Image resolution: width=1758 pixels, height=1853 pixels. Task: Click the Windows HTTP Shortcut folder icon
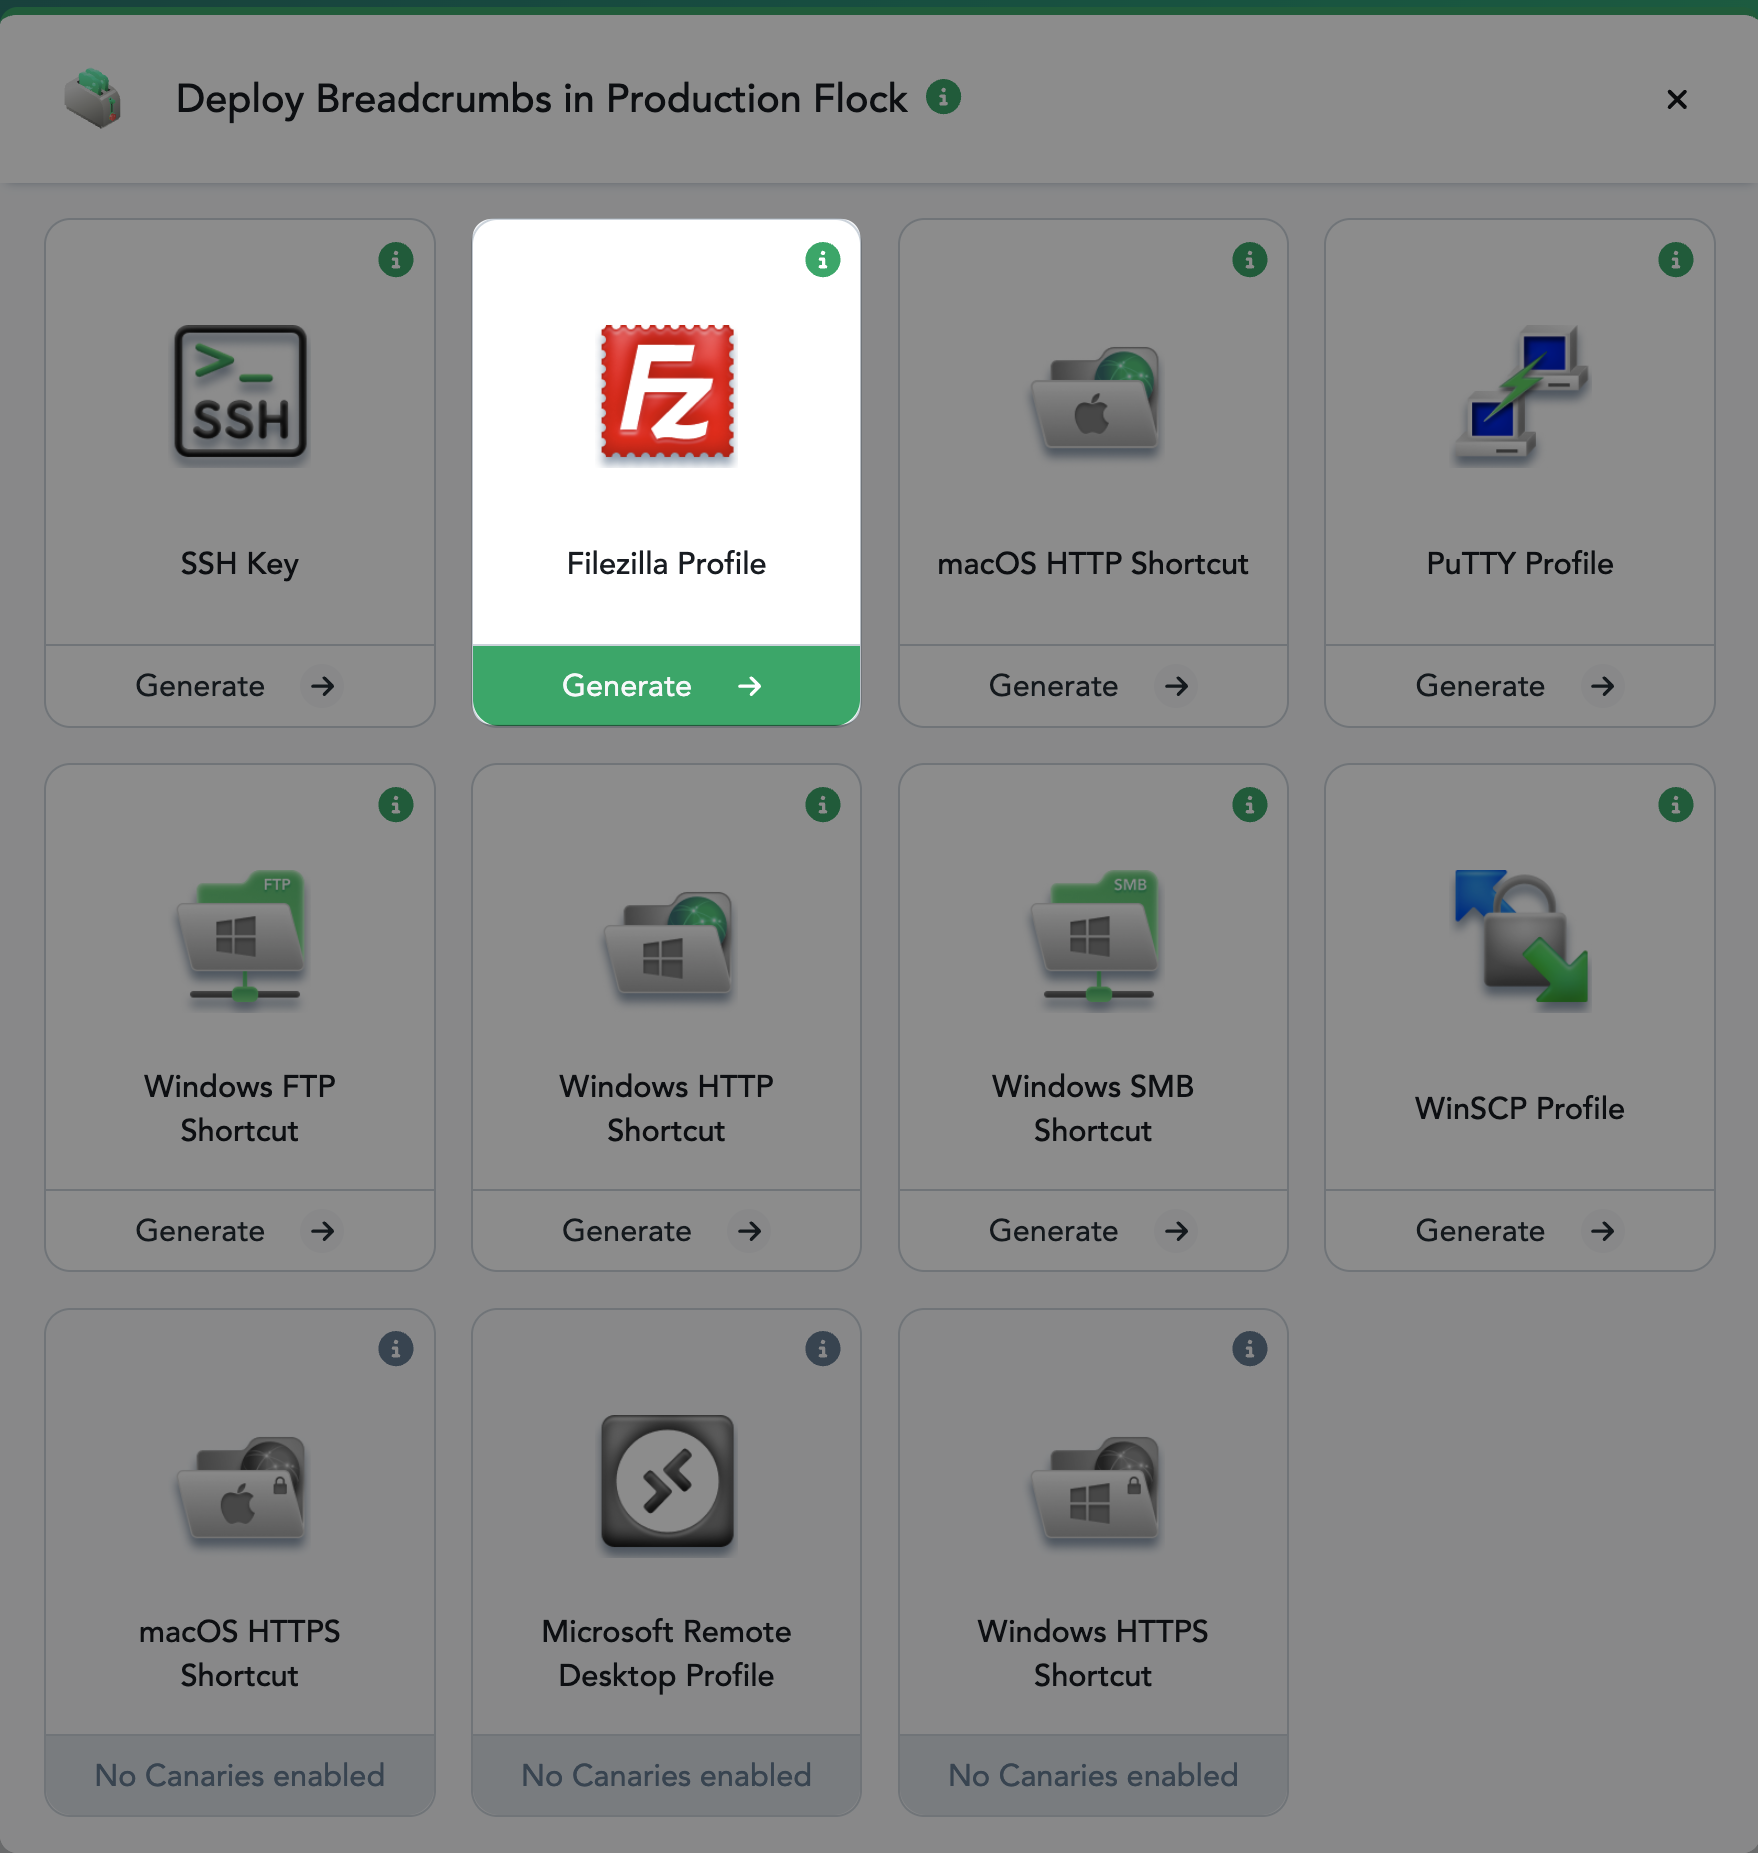pyautogui.click(x=667, y=944)
